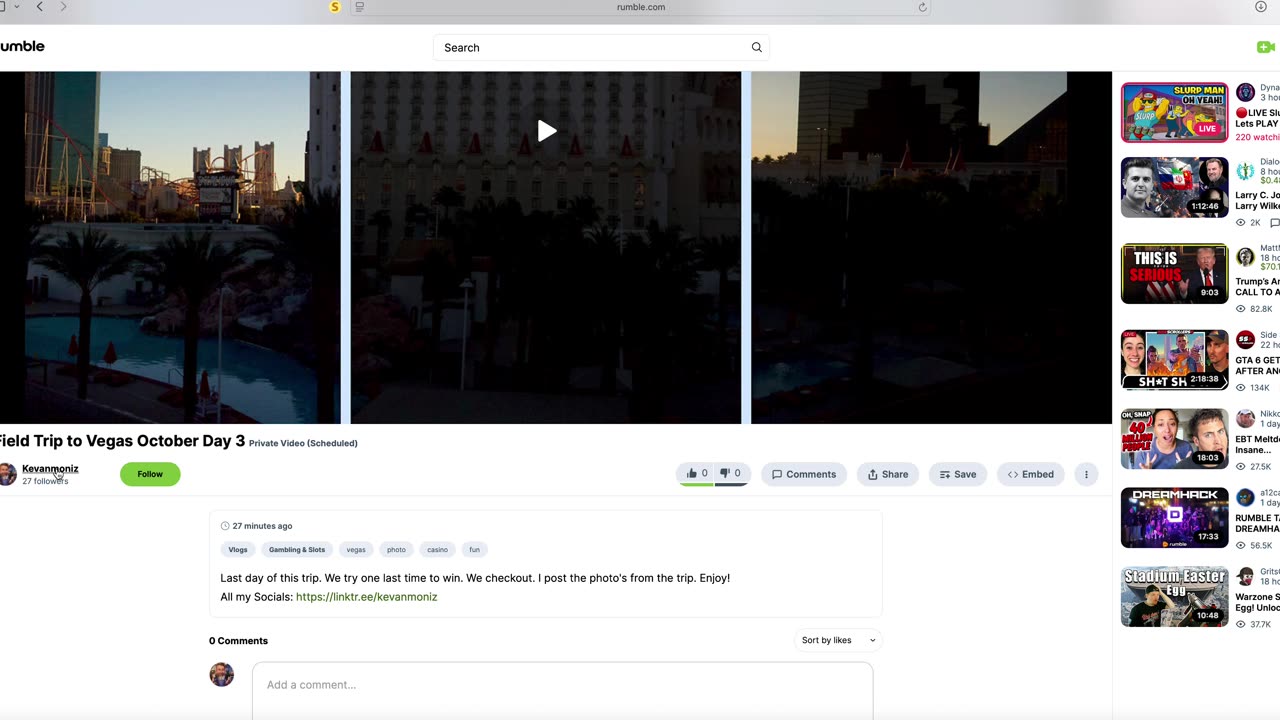The height and width of the screenshot is (720, 1280).
Task: Click the Private Video (Scheduled) label
Action: coord(303,443)
